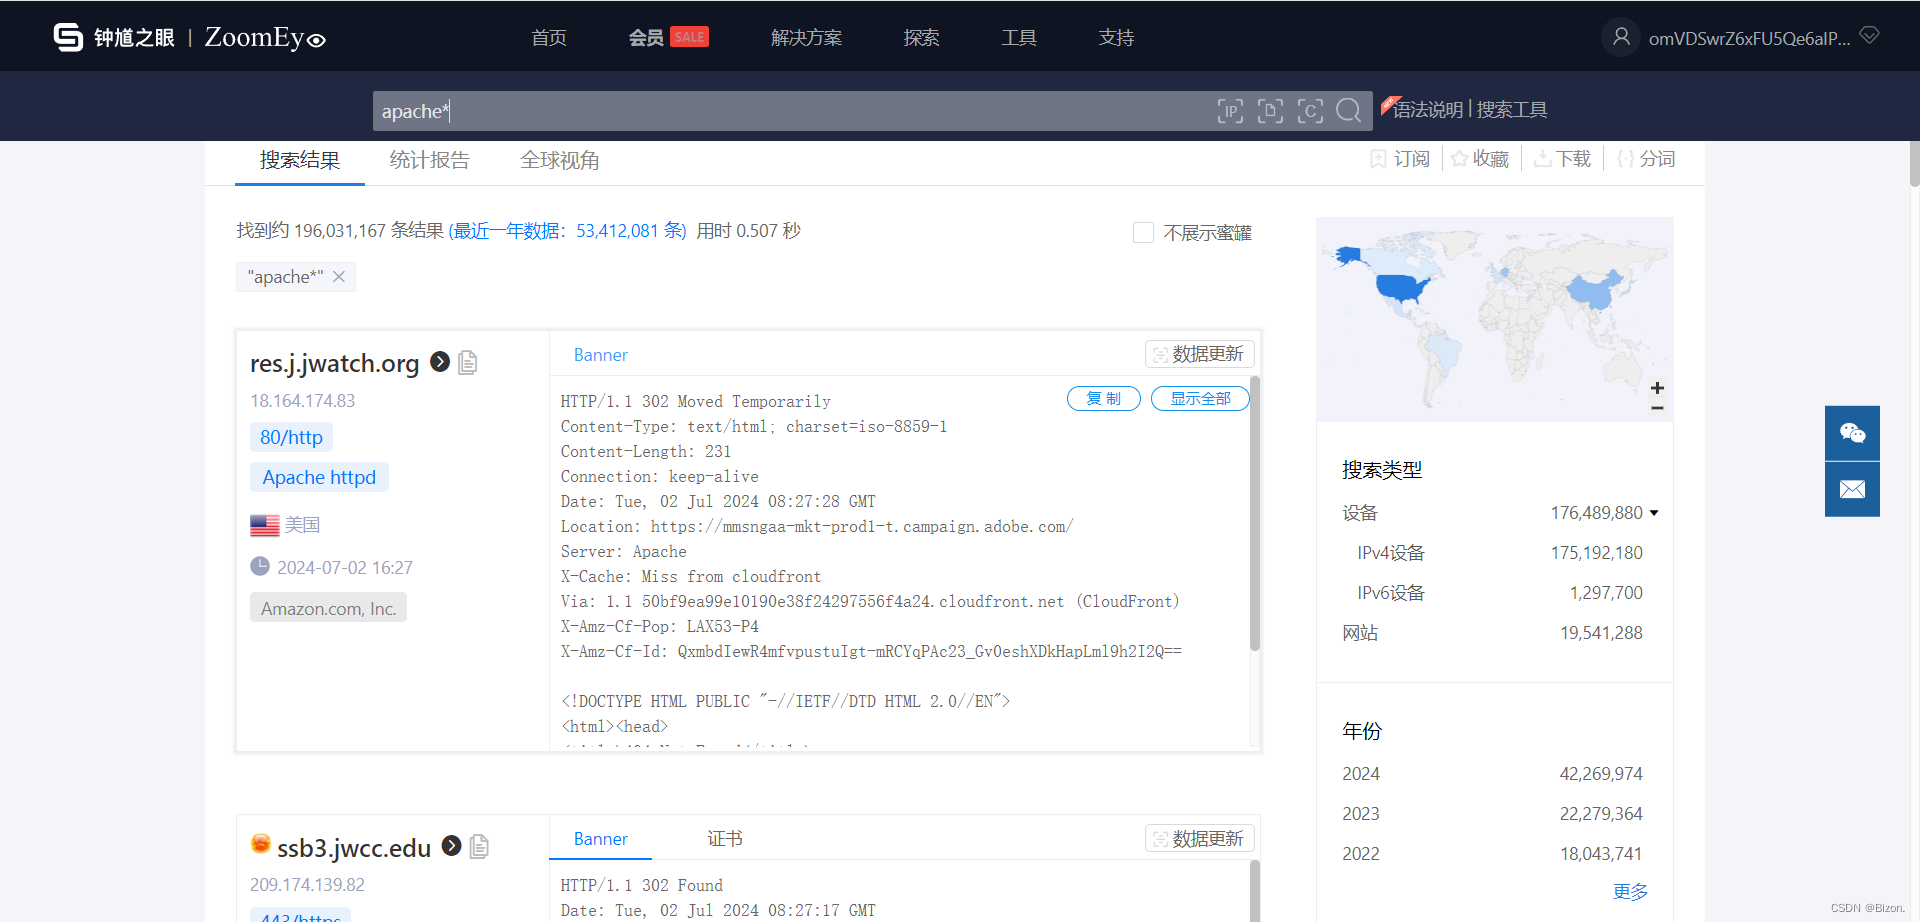This screenshot has width=1920, height=922.
Task: Click the banner panel scrollbar of res.j.jwatch.org
Action: tap(1254, 514)
